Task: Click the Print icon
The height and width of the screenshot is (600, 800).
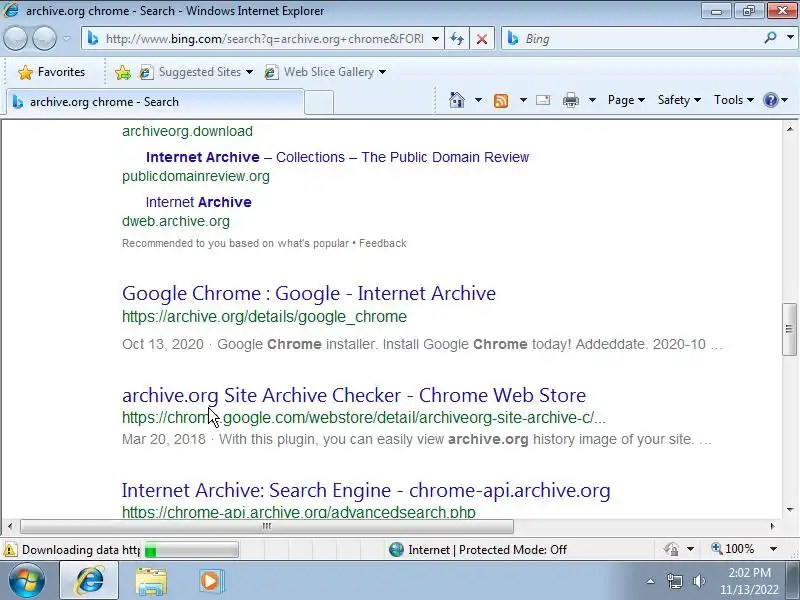Action: 570,100
